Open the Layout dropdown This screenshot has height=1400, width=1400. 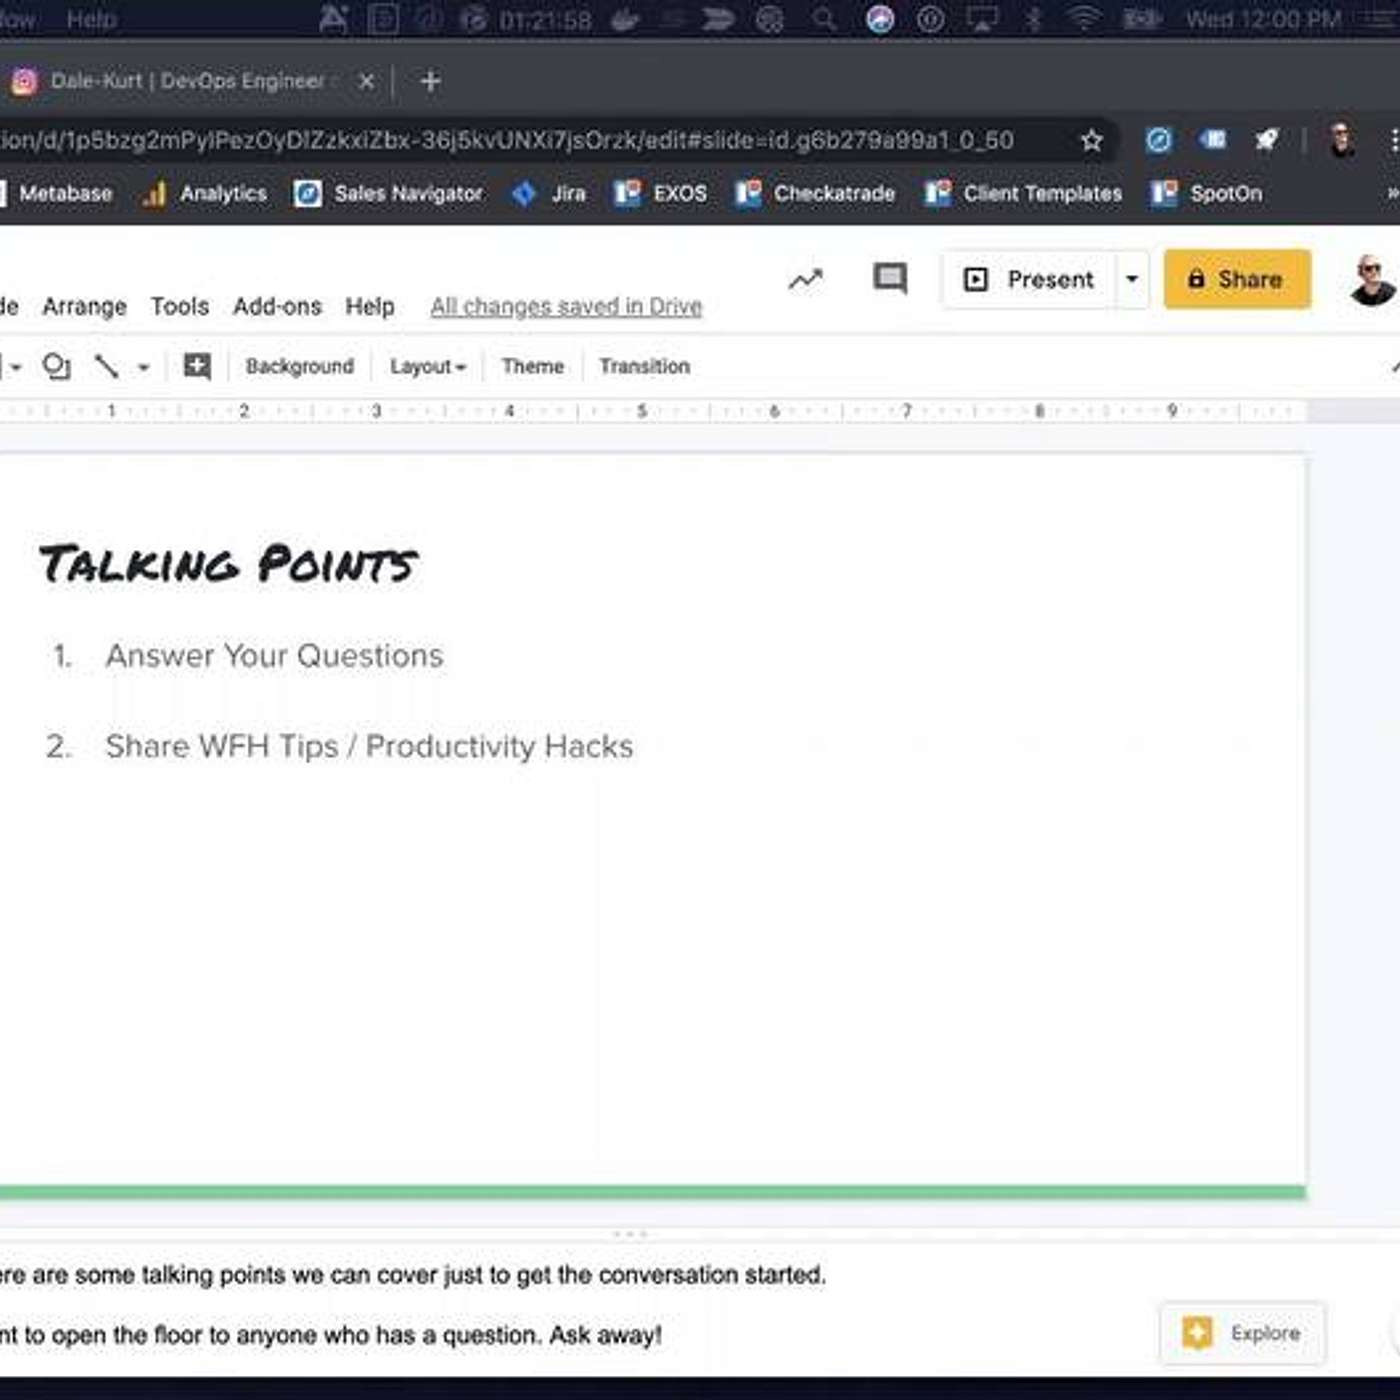(x=427, y=367)
